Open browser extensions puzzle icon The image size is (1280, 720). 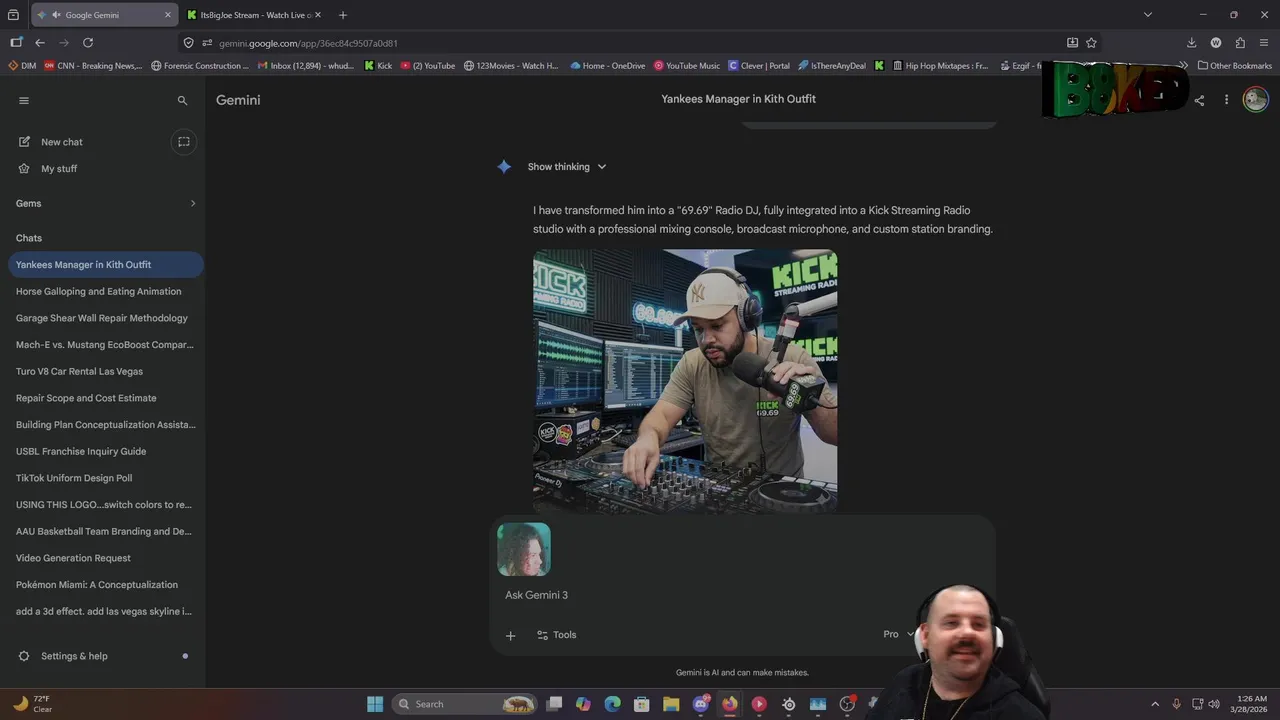[x=1240, y=43]
